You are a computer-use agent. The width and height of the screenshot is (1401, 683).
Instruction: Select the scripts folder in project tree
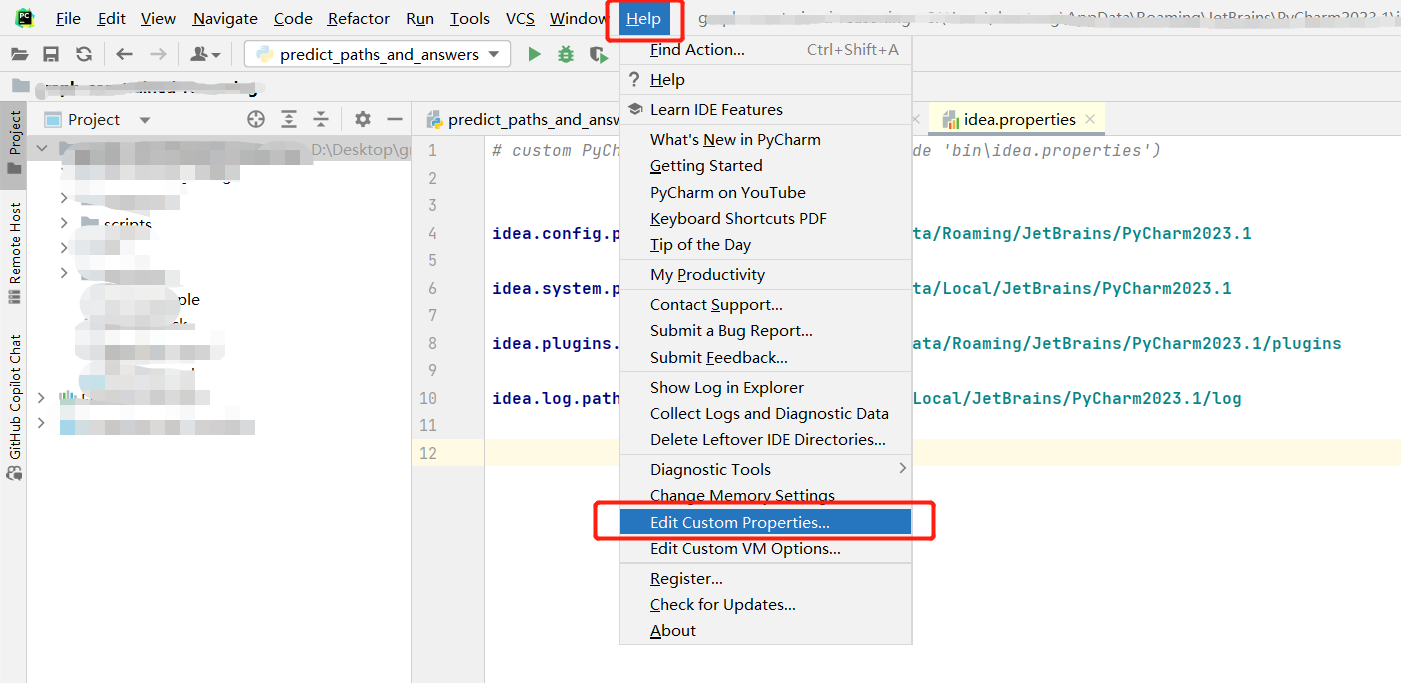click(x=128, y=224)
